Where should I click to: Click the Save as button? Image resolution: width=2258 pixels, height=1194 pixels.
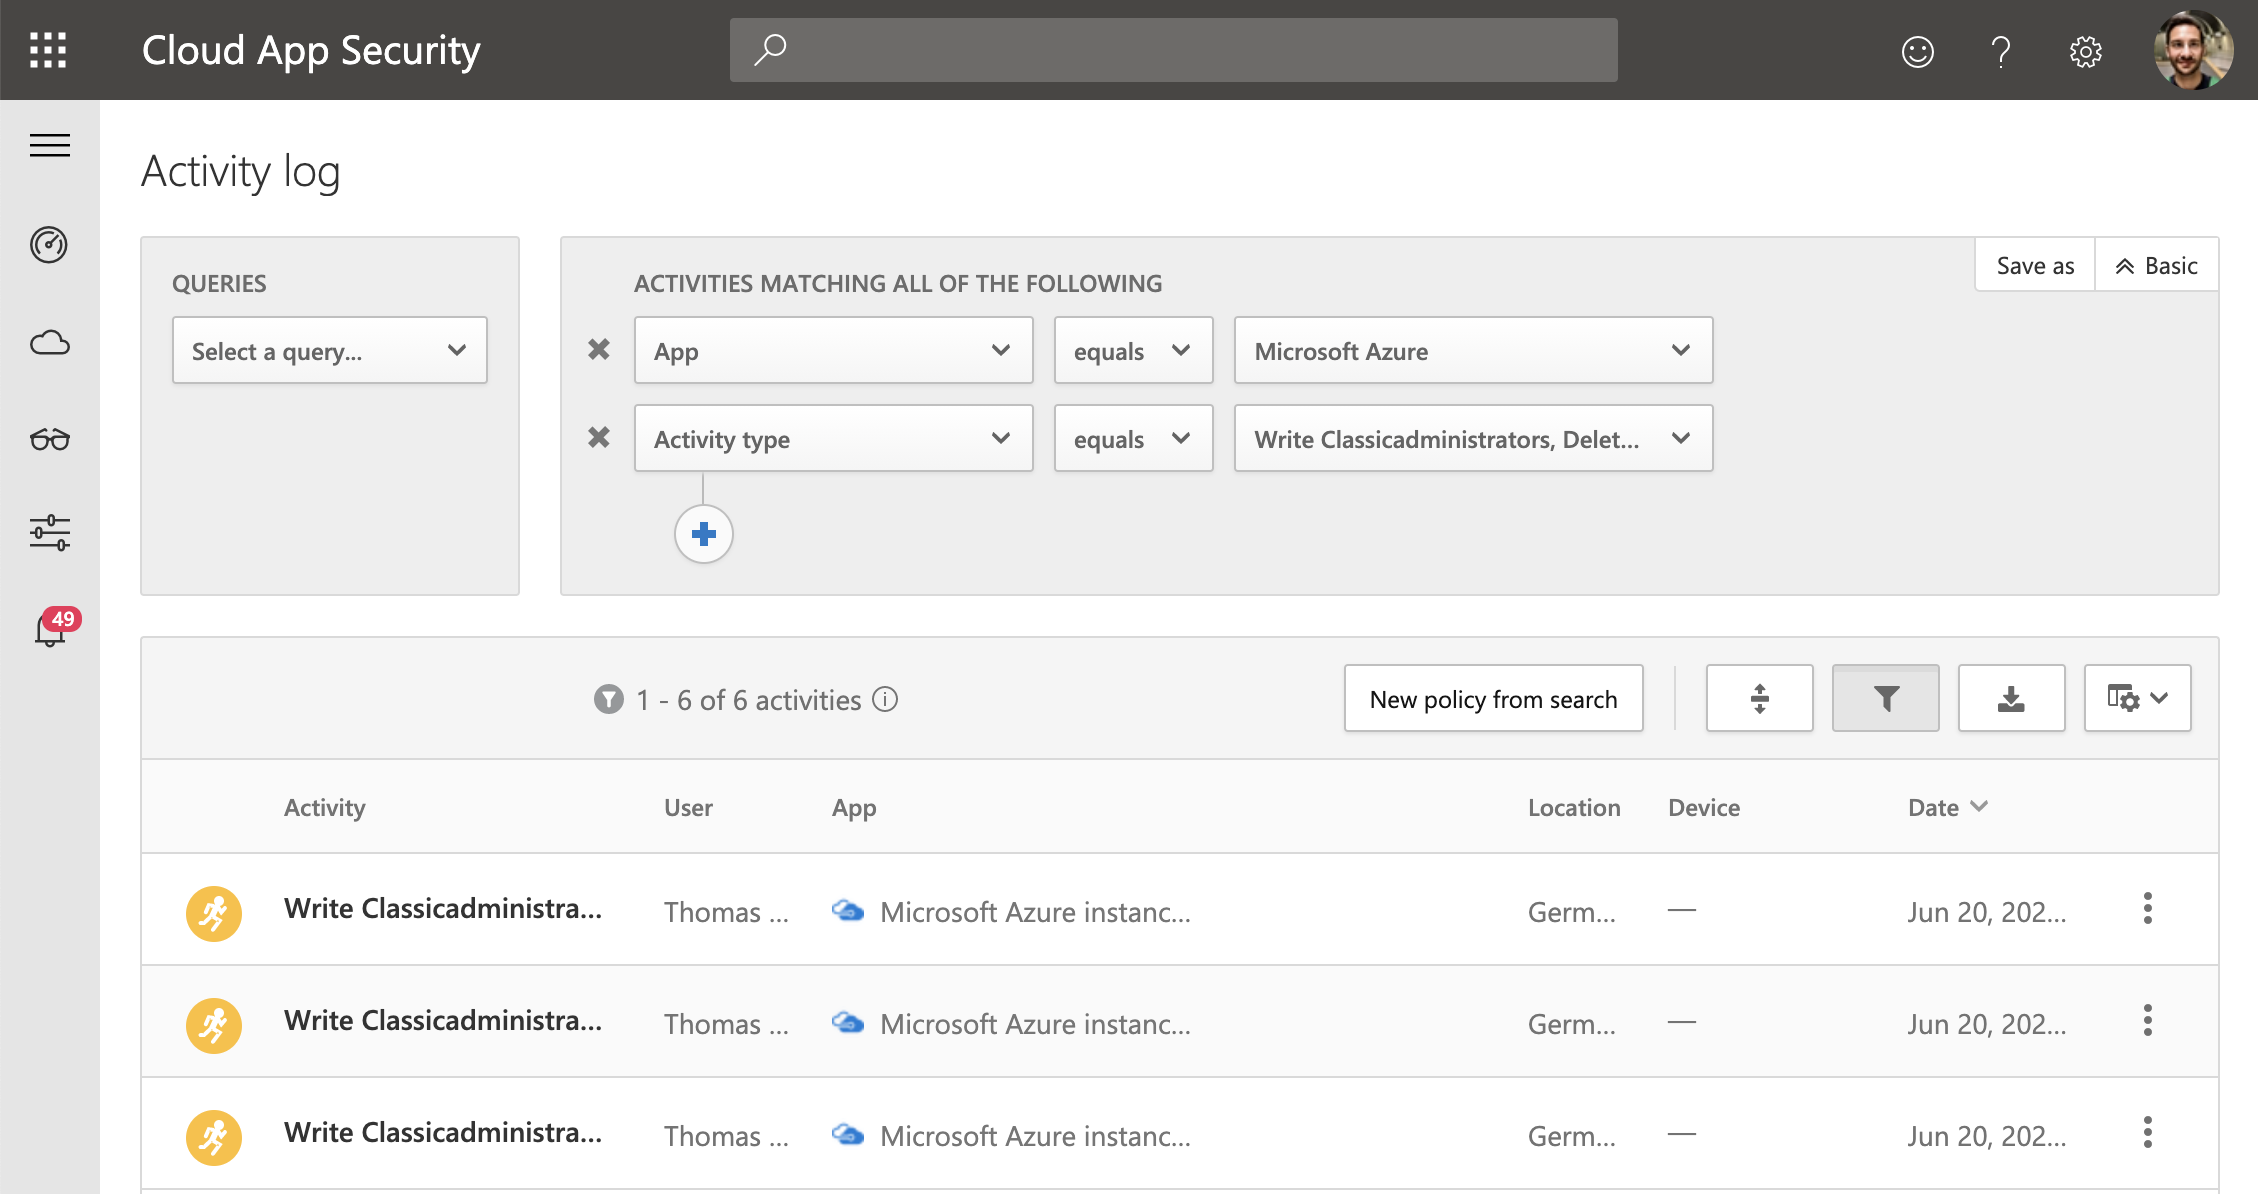point(2035,265)
